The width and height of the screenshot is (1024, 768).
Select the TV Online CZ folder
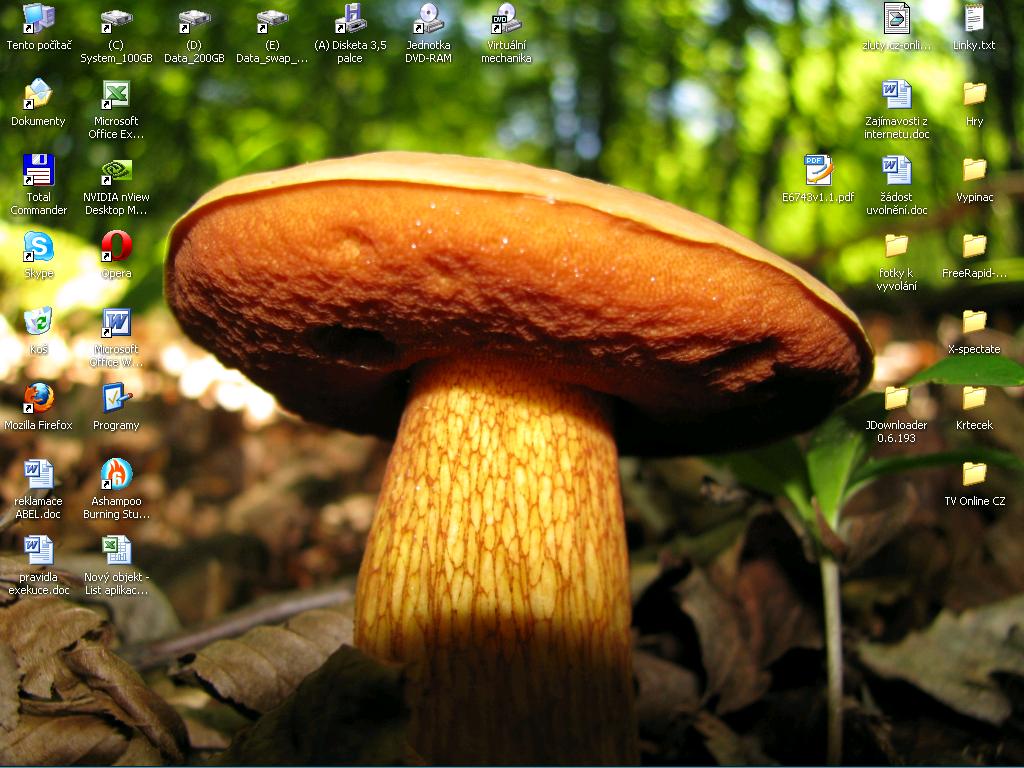pyautogui.click(x=974, y=475)
